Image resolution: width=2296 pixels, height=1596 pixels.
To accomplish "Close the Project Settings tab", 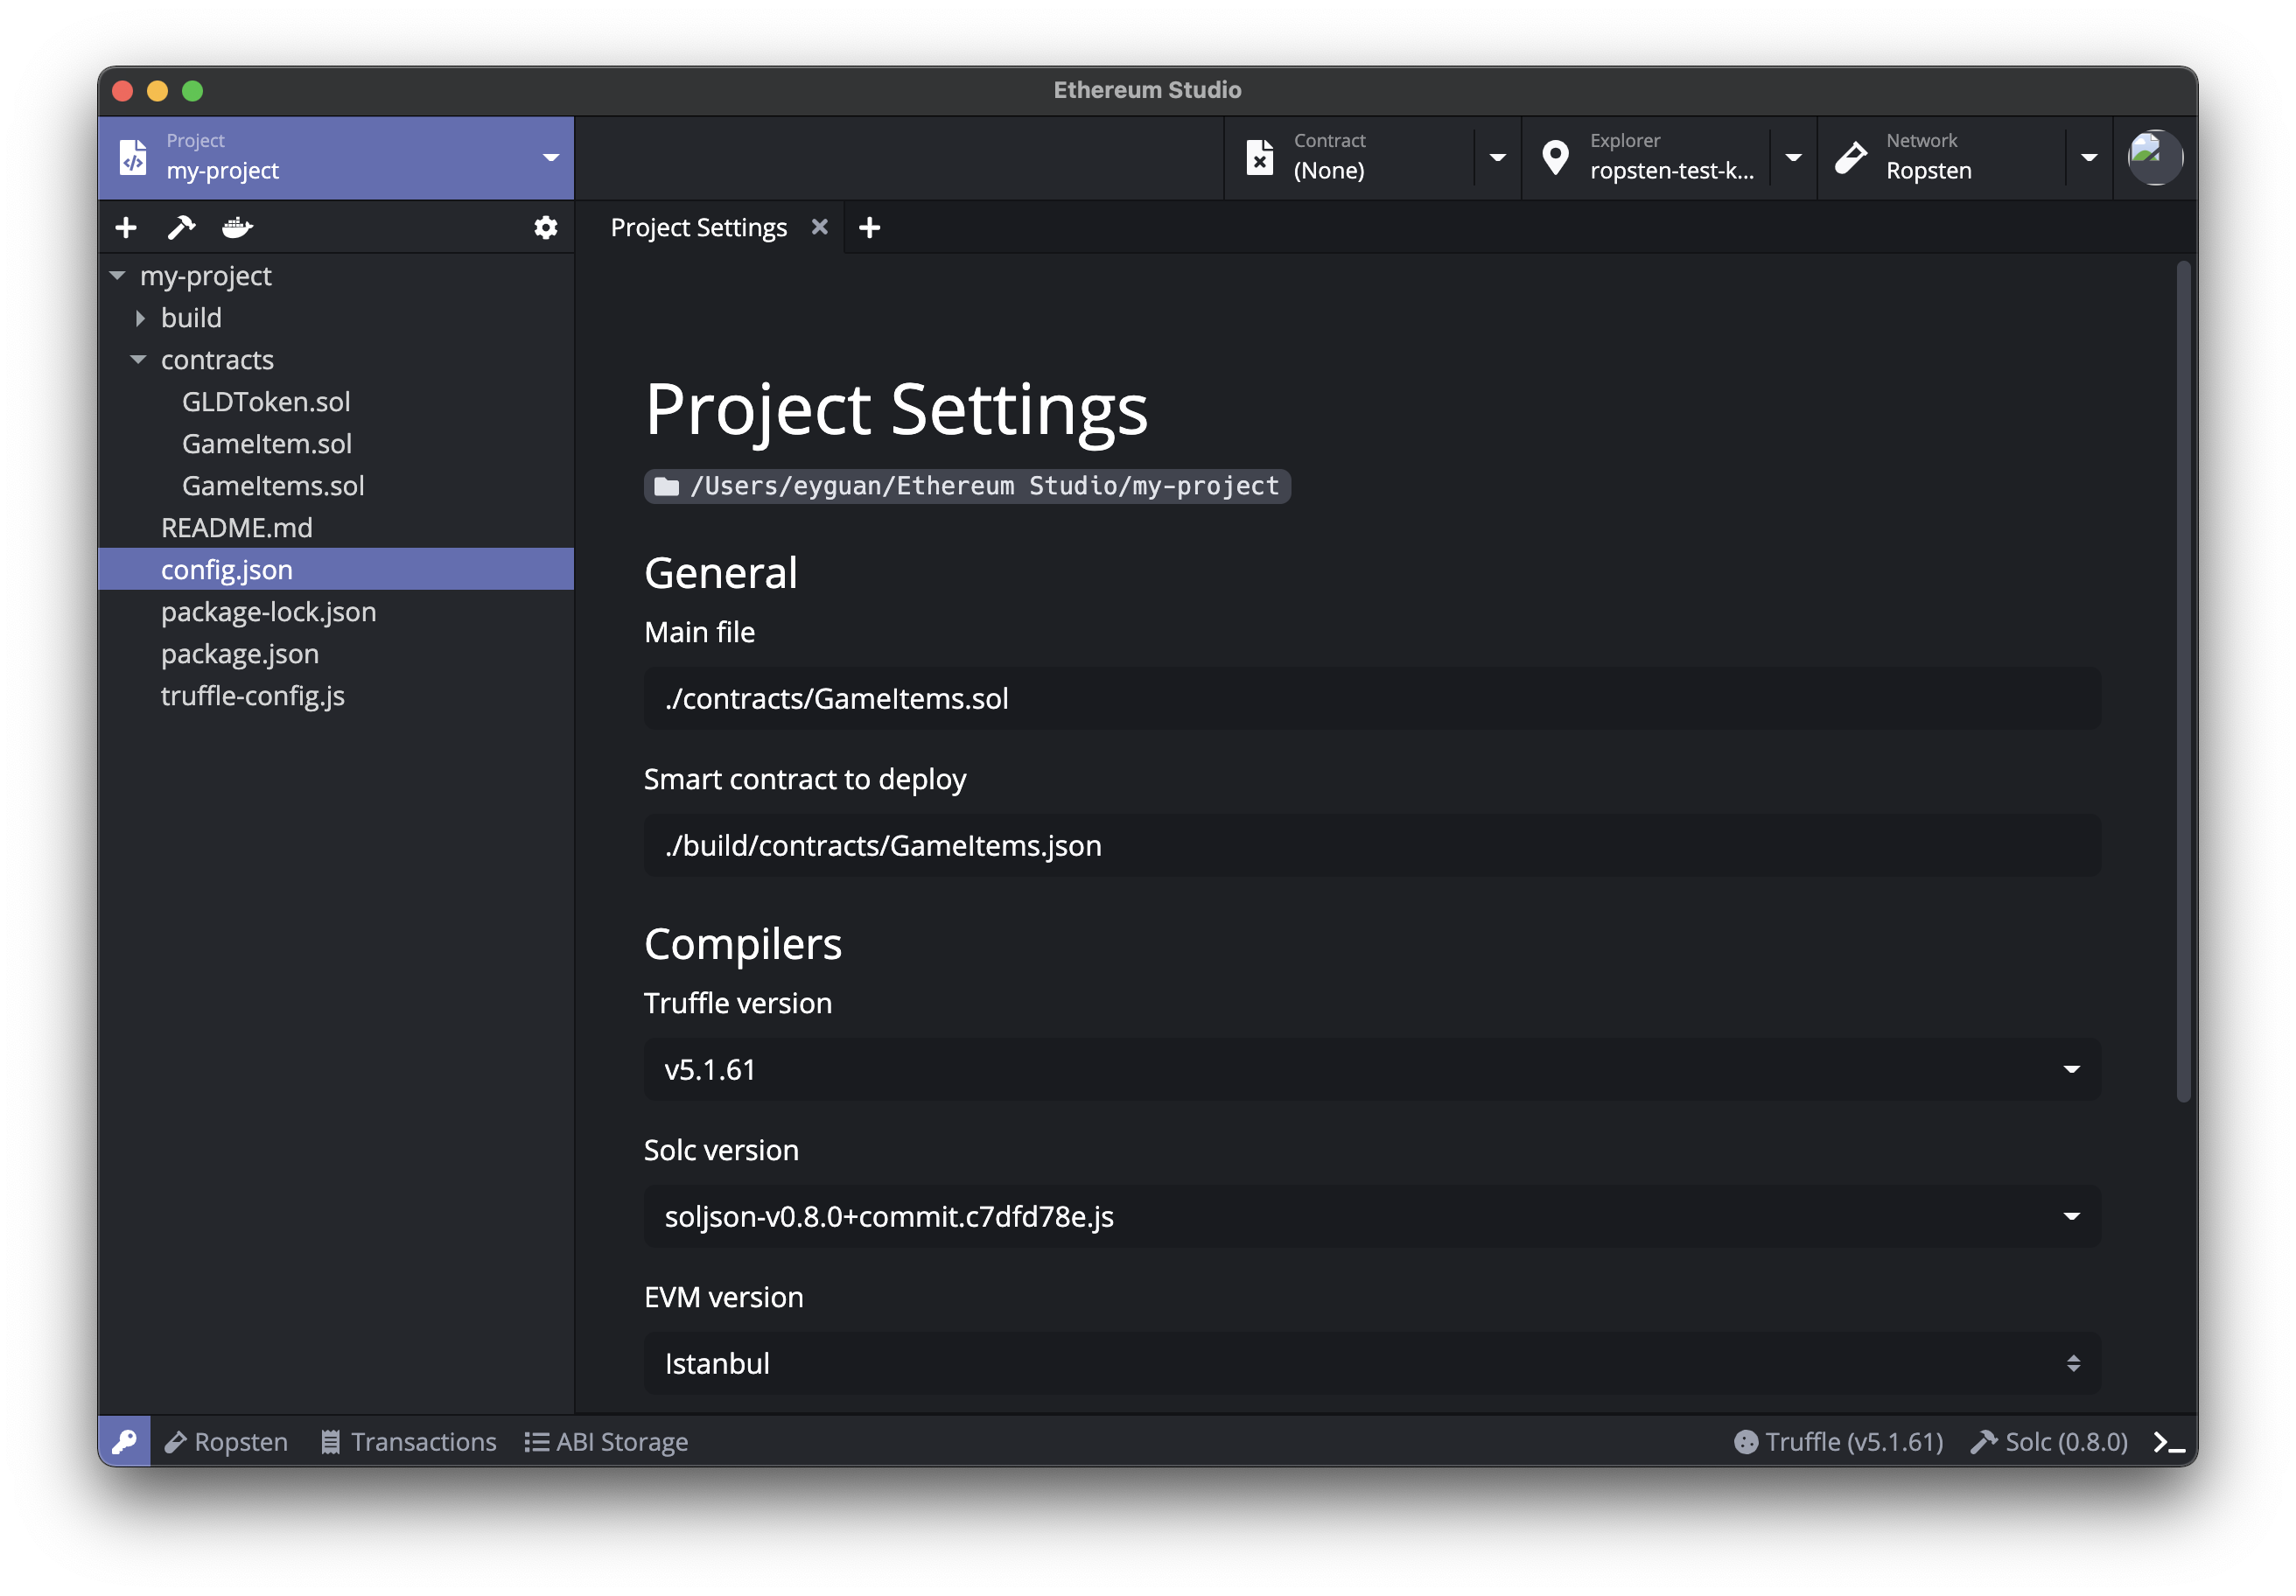I will click(820, 227).
